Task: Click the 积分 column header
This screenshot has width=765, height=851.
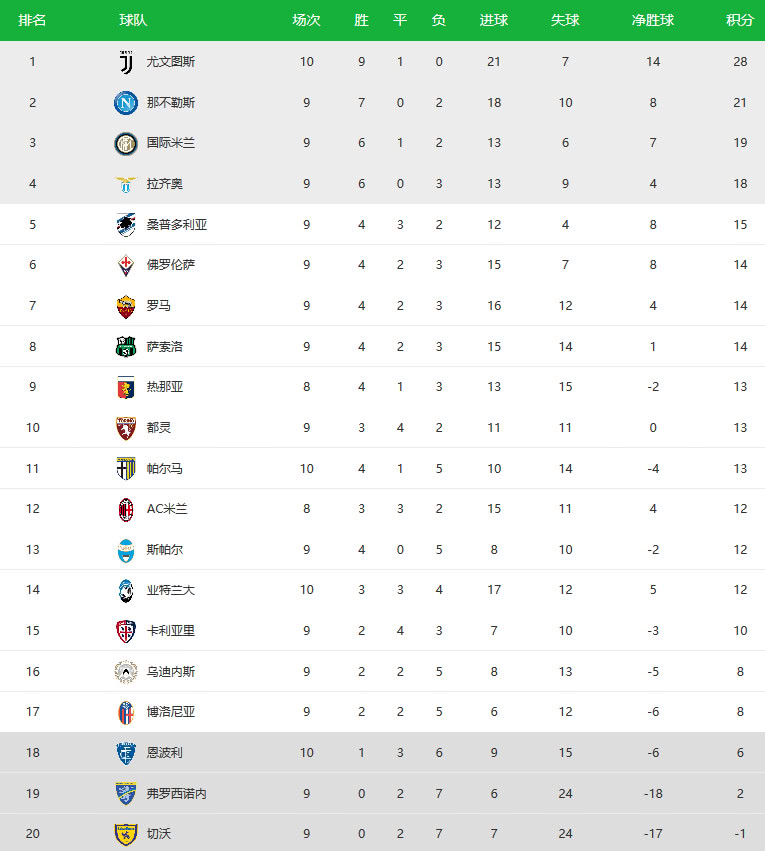Action: (x=740, y=21)
